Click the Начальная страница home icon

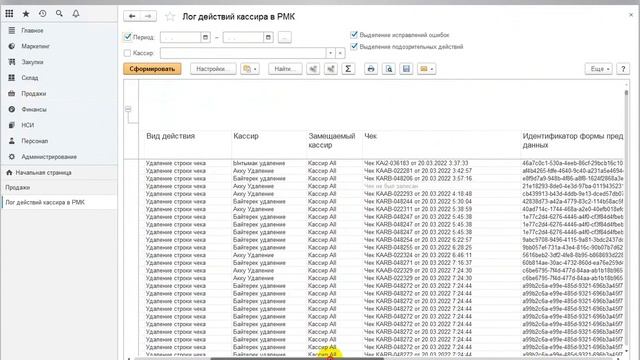pos(9,172)
